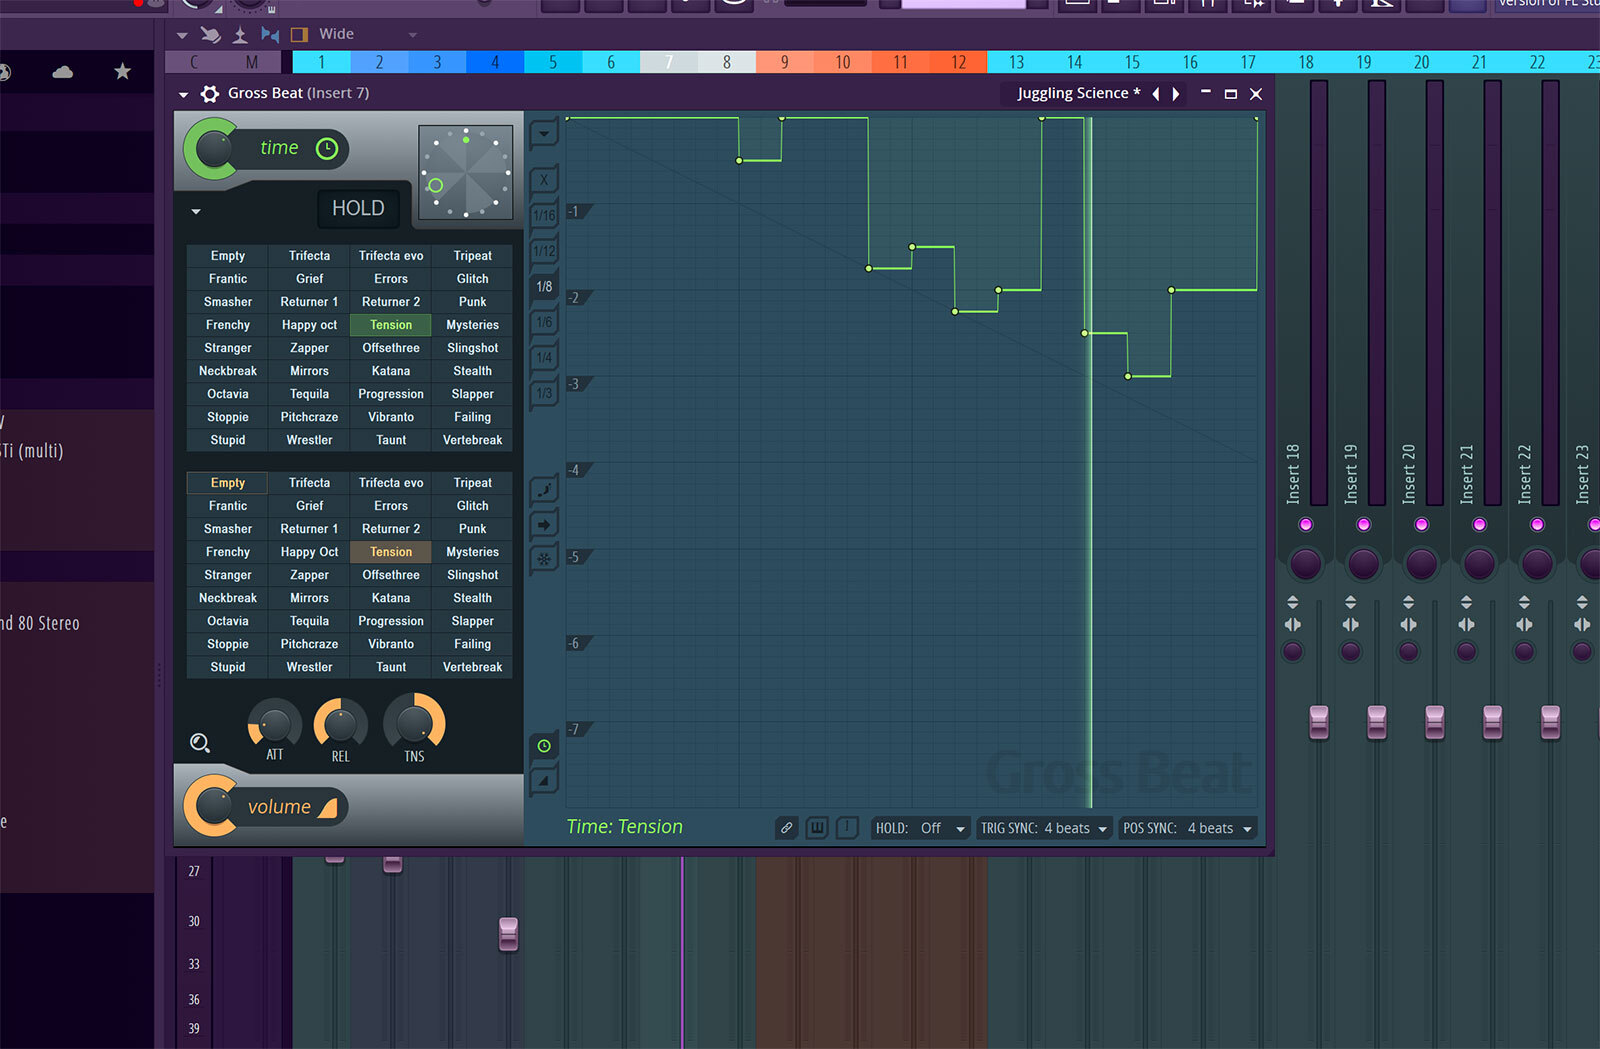Toggle the HOLD button
1600x1049 pixels.
coord(358,208)
